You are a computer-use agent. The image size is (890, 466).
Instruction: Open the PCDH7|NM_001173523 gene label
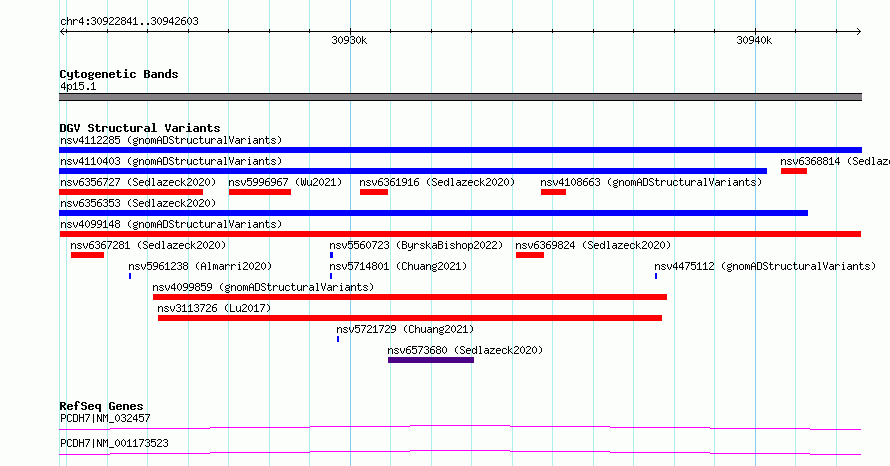tap(114, 443)
